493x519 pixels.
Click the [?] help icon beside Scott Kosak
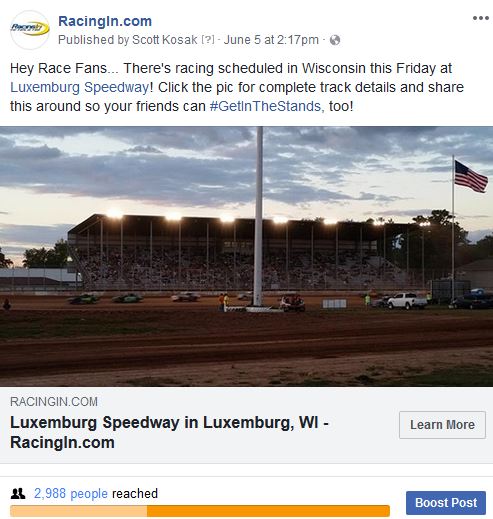(x=208, y=40)
